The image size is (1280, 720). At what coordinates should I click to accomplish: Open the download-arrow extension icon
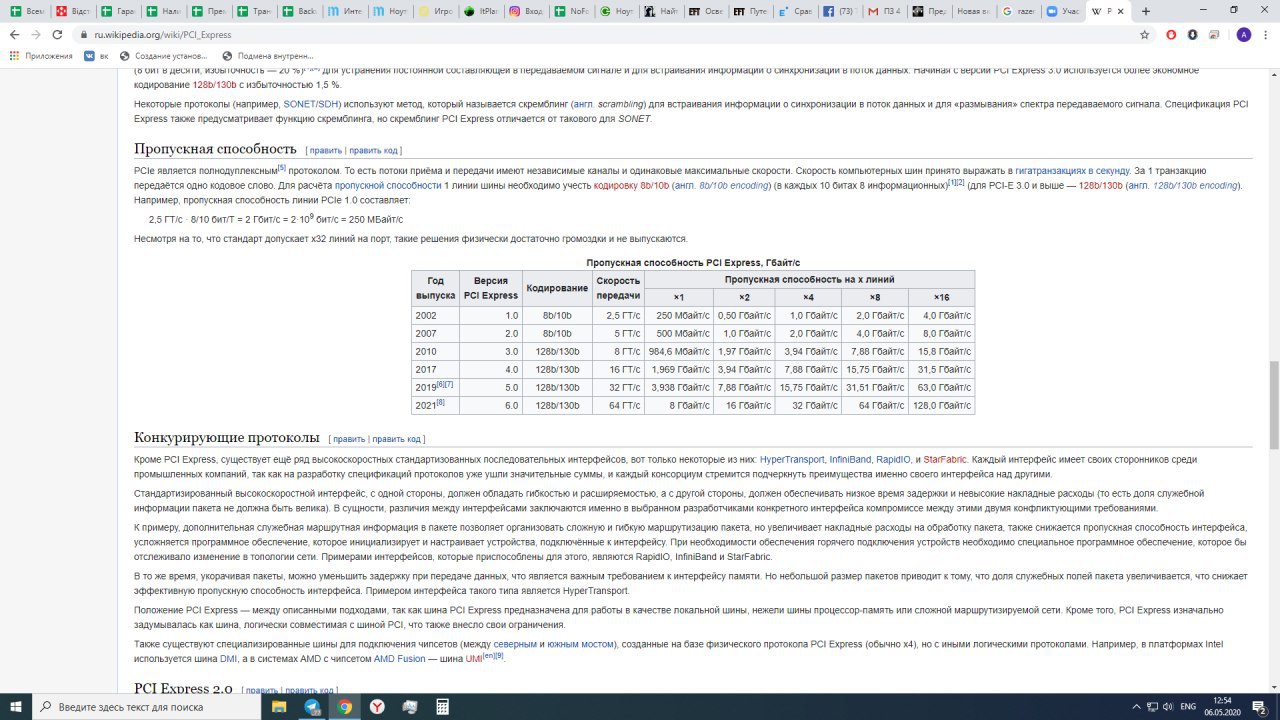1192,34
